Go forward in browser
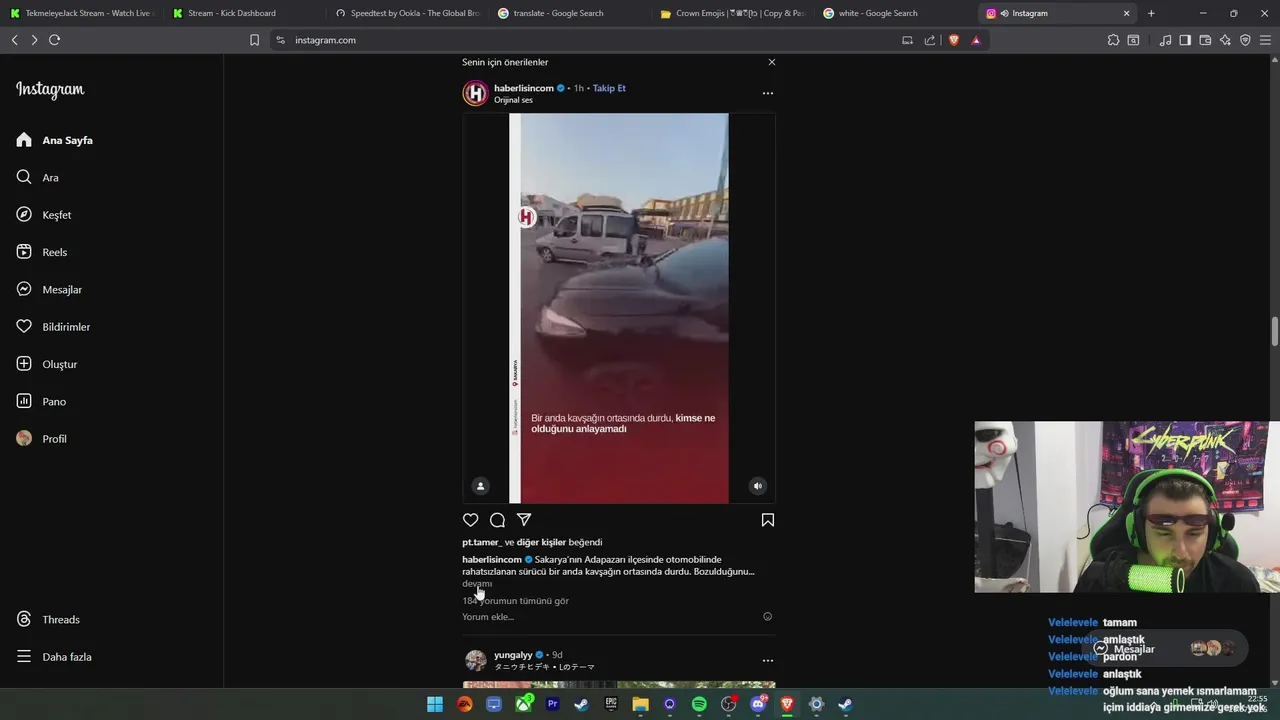The height and width of the screenshot is (720, 1280). [34, 40]
